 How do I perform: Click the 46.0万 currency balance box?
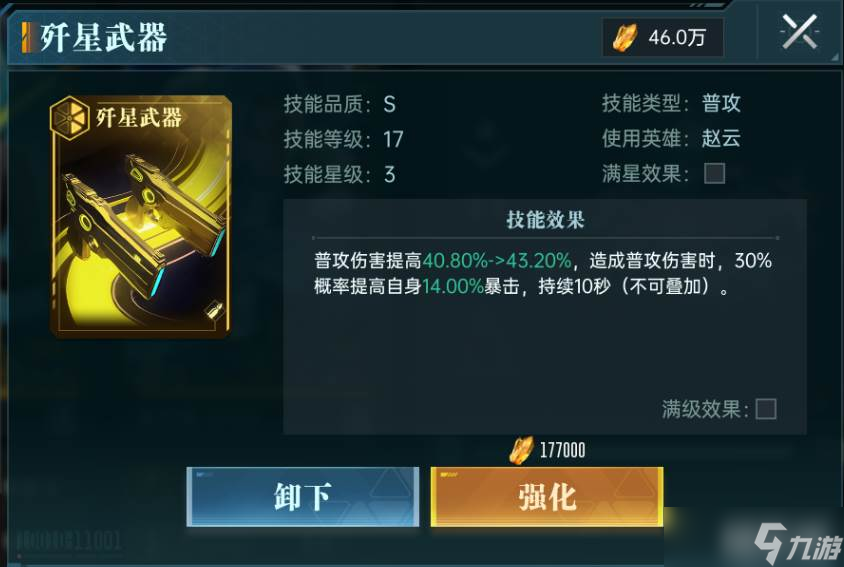pyautogui.click(x=663, y=38)
